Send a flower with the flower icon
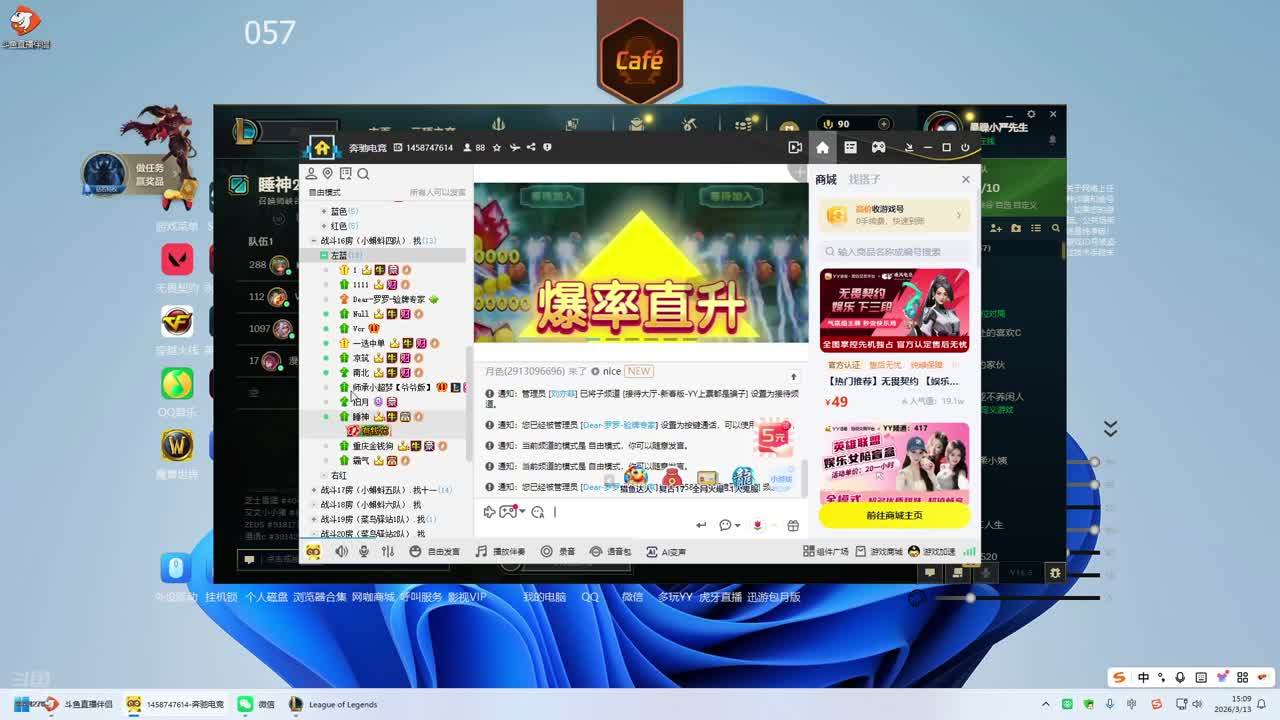 point(758,525)
